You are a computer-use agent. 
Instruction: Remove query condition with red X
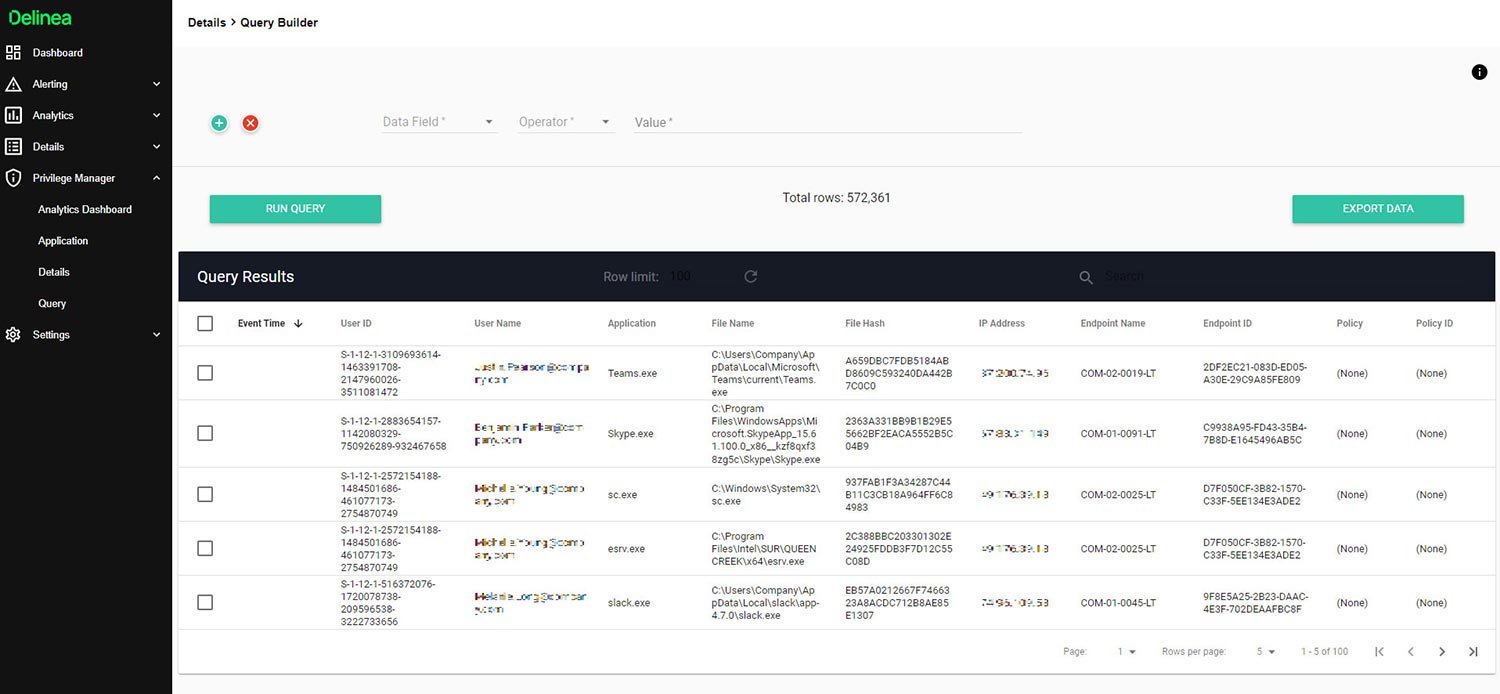point(251,123)
